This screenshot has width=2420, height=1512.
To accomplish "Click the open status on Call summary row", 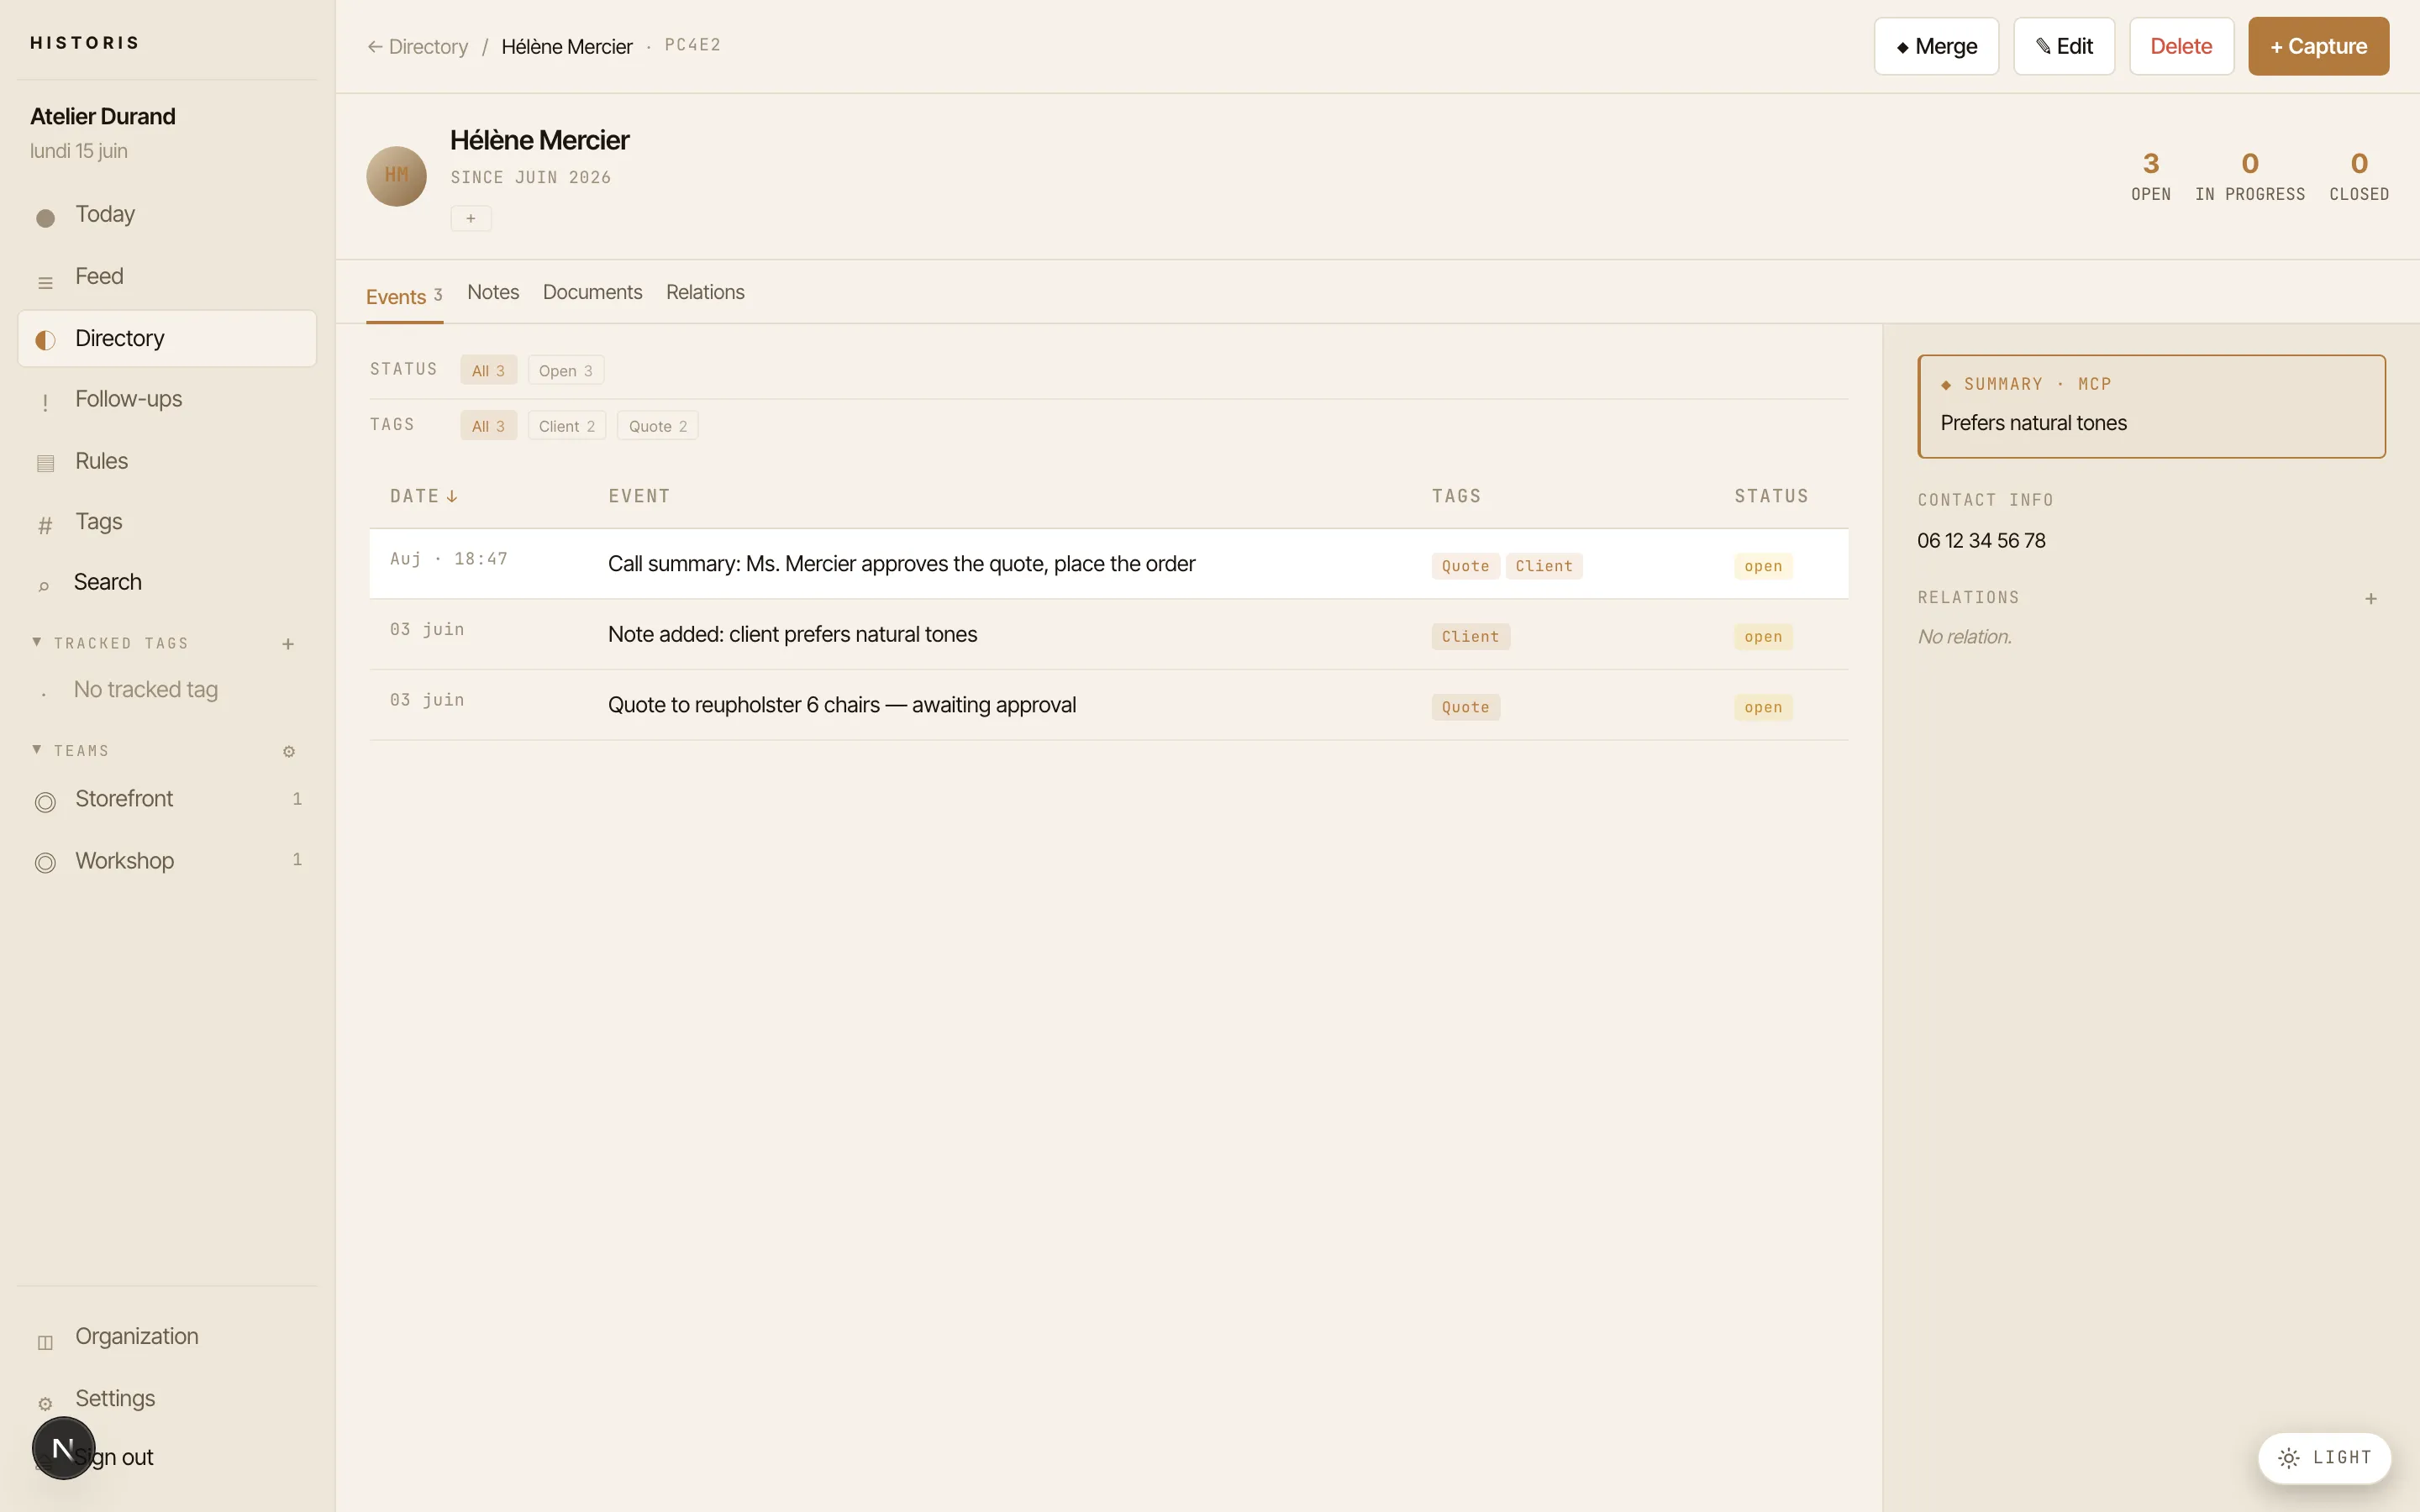I will (1763, 566).
